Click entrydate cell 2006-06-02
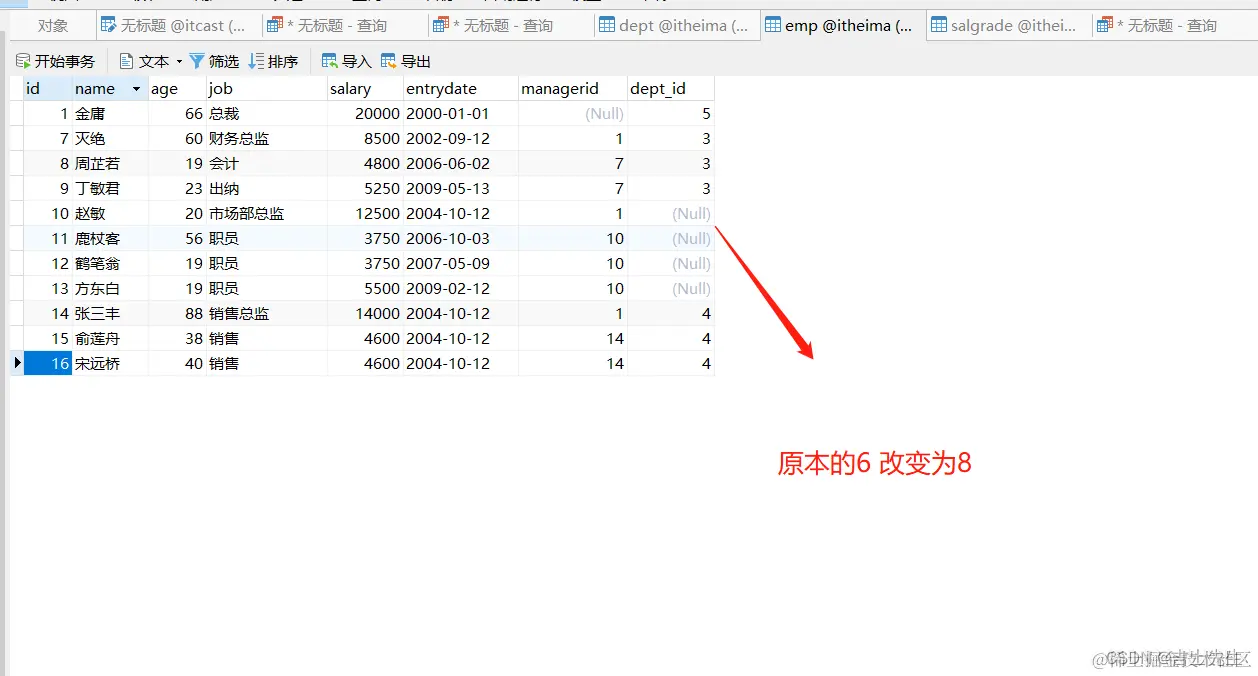This screenshot has height=676, width=1258. pos(461,164)
